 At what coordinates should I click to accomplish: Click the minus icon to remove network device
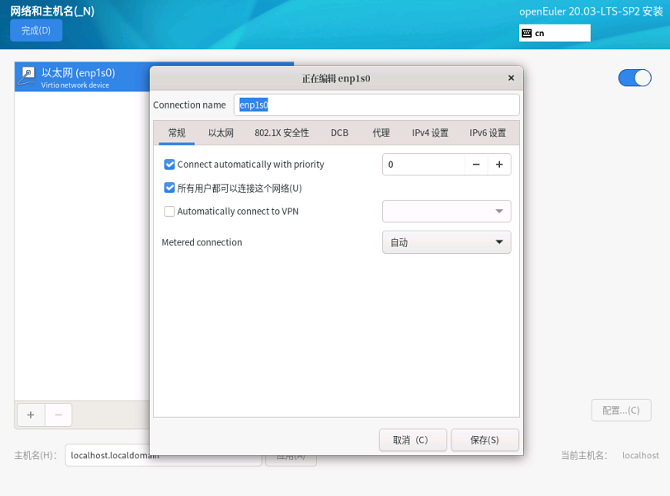[x=58, y=414]
